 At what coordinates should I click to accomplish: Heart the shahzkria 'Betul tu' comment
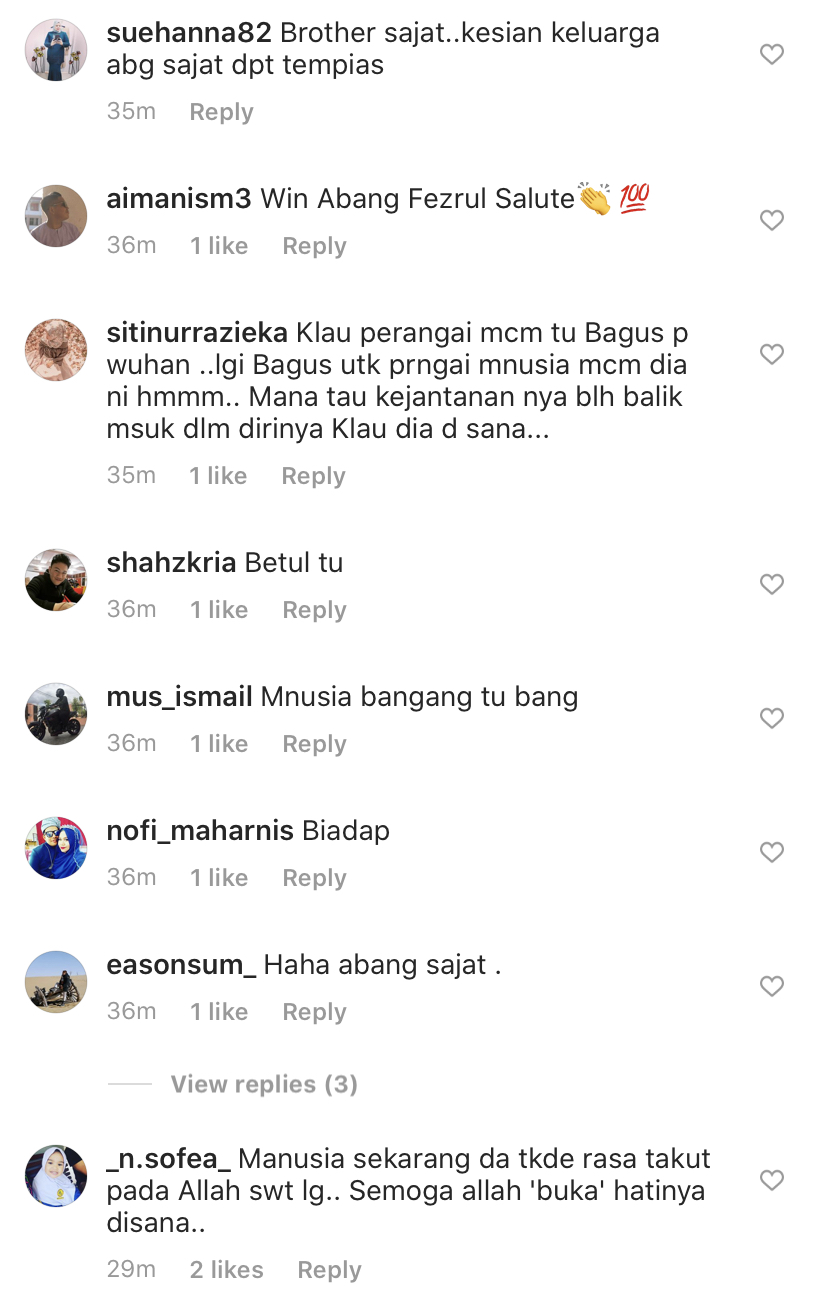coord(772,584)
